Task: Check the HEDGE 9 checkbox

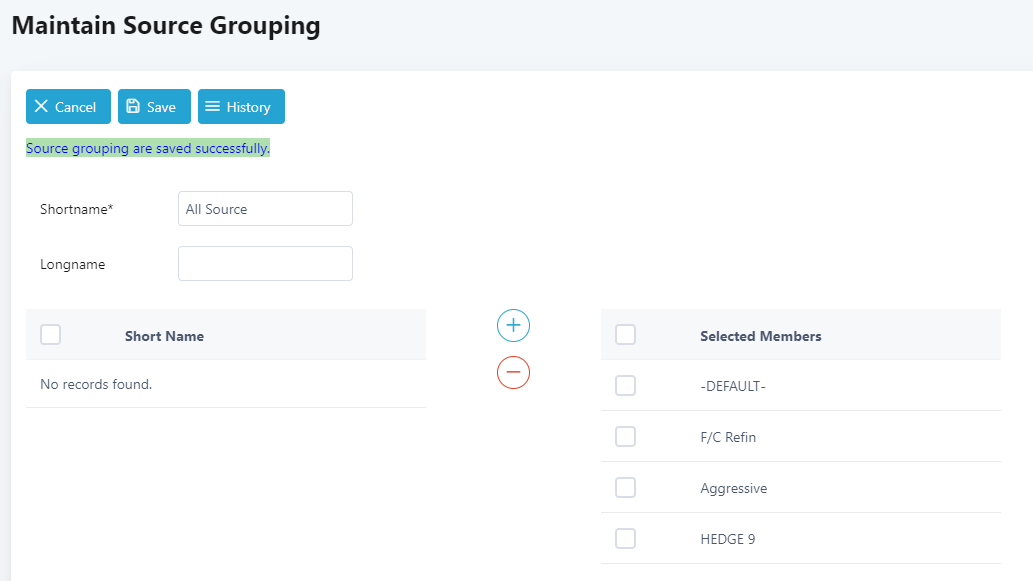Action: (626, 539)
